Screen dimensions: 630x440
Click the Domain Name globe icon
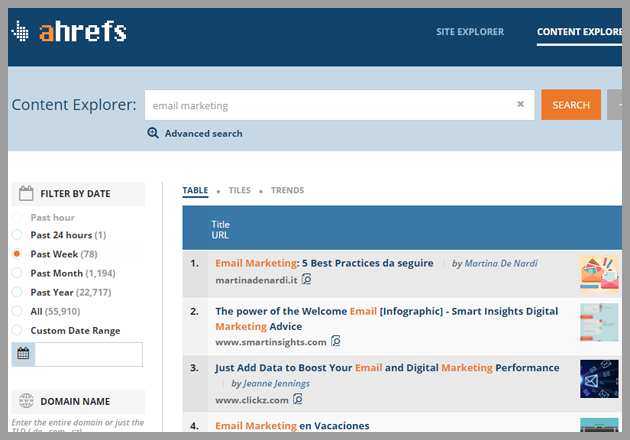[x=27, y=401]
